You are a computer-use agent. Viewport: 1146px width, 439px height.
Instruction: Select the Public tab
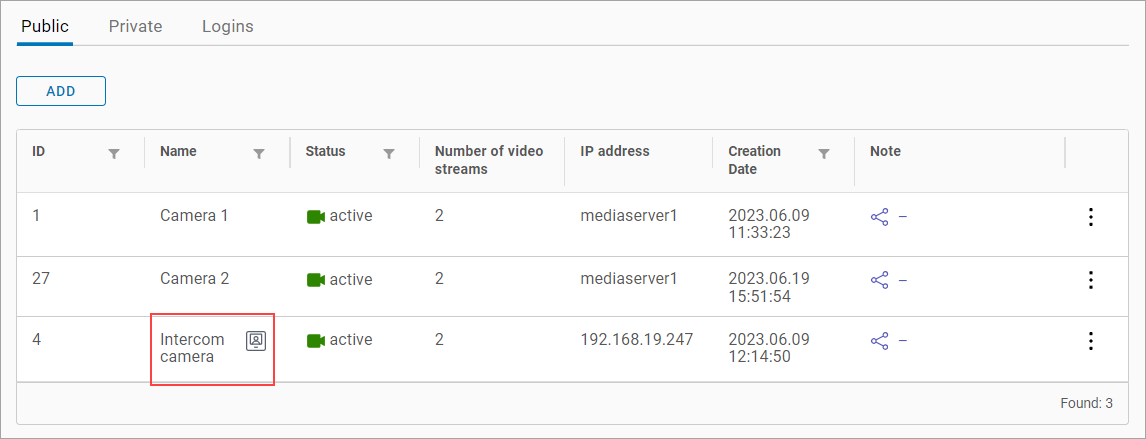click(x=45, y=27)
